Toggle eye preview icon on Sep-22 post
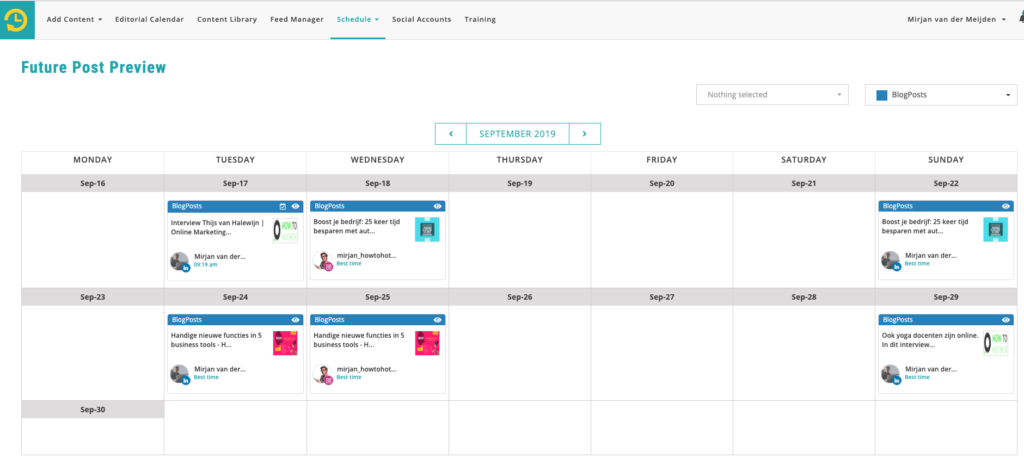The height and width of the screenshot is (471, 1024). (1006, 206)
